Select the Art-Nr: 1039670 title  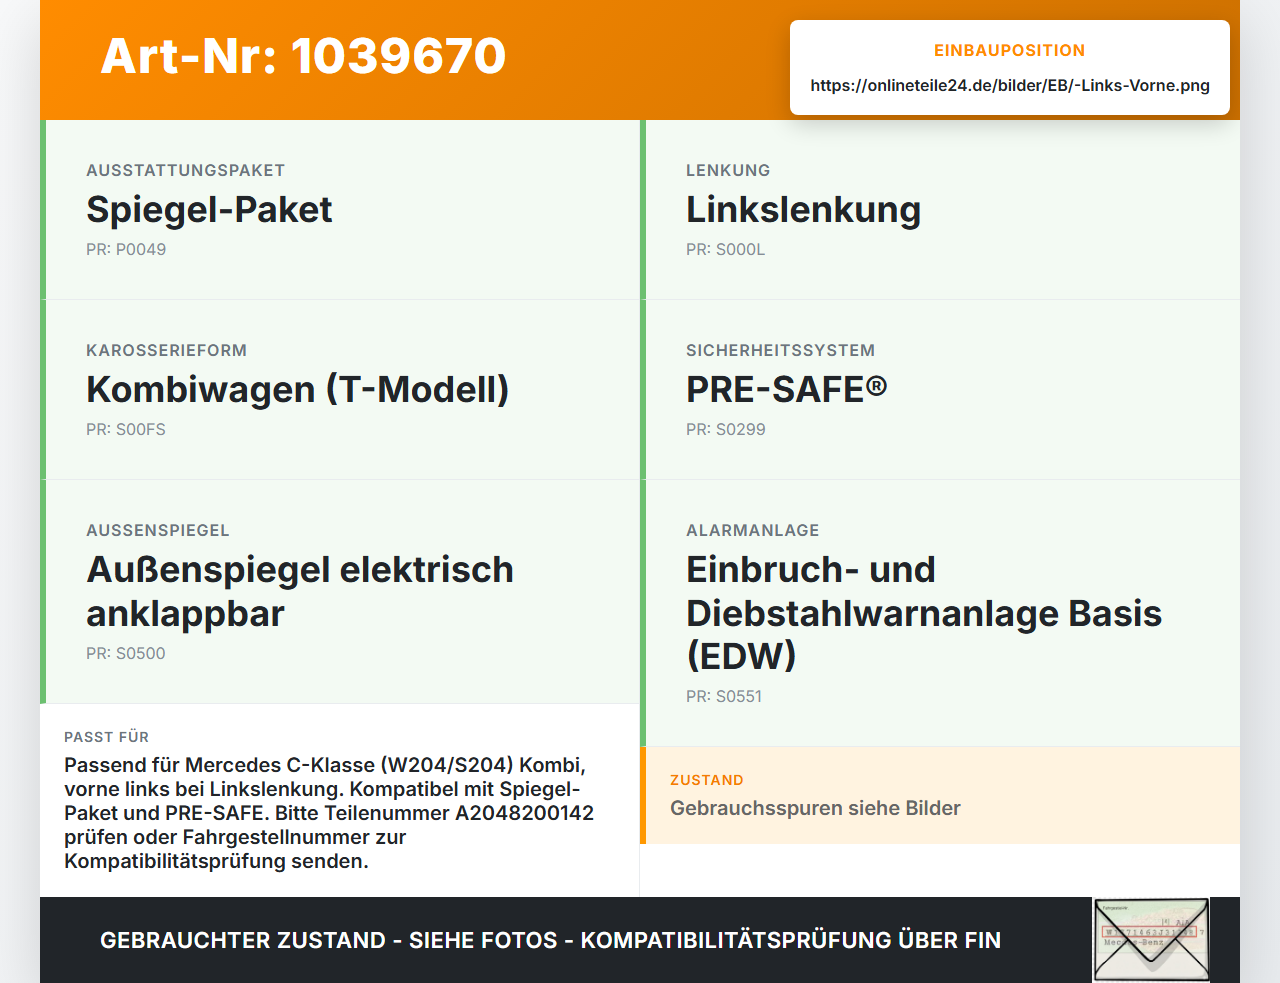(303, 56)
